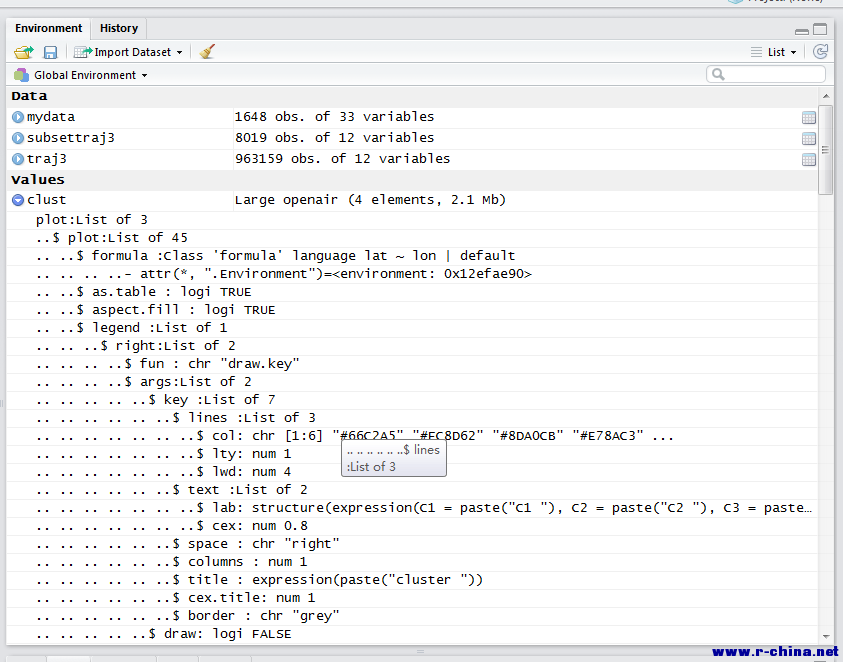Select the subsettraj3 variable name
Screen dimensions: 843x662
pos(71,138)
